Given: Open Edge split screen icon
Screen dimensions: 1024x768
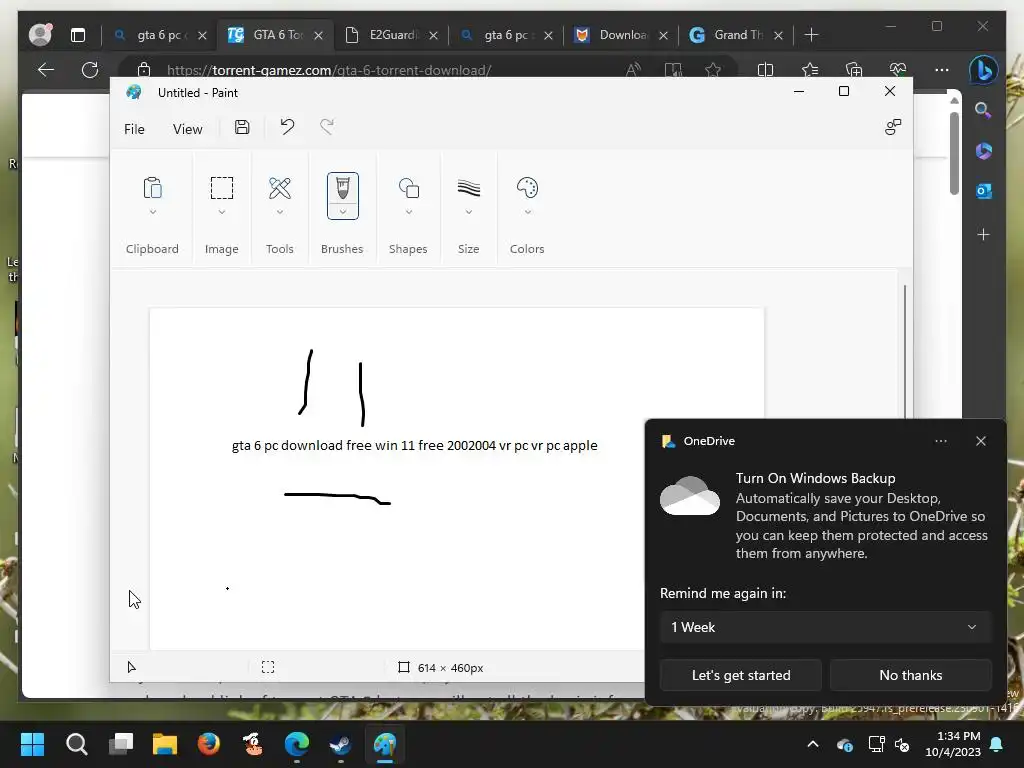Looking at the screenshot, I should pyautogui.click(x=765, y=70).
